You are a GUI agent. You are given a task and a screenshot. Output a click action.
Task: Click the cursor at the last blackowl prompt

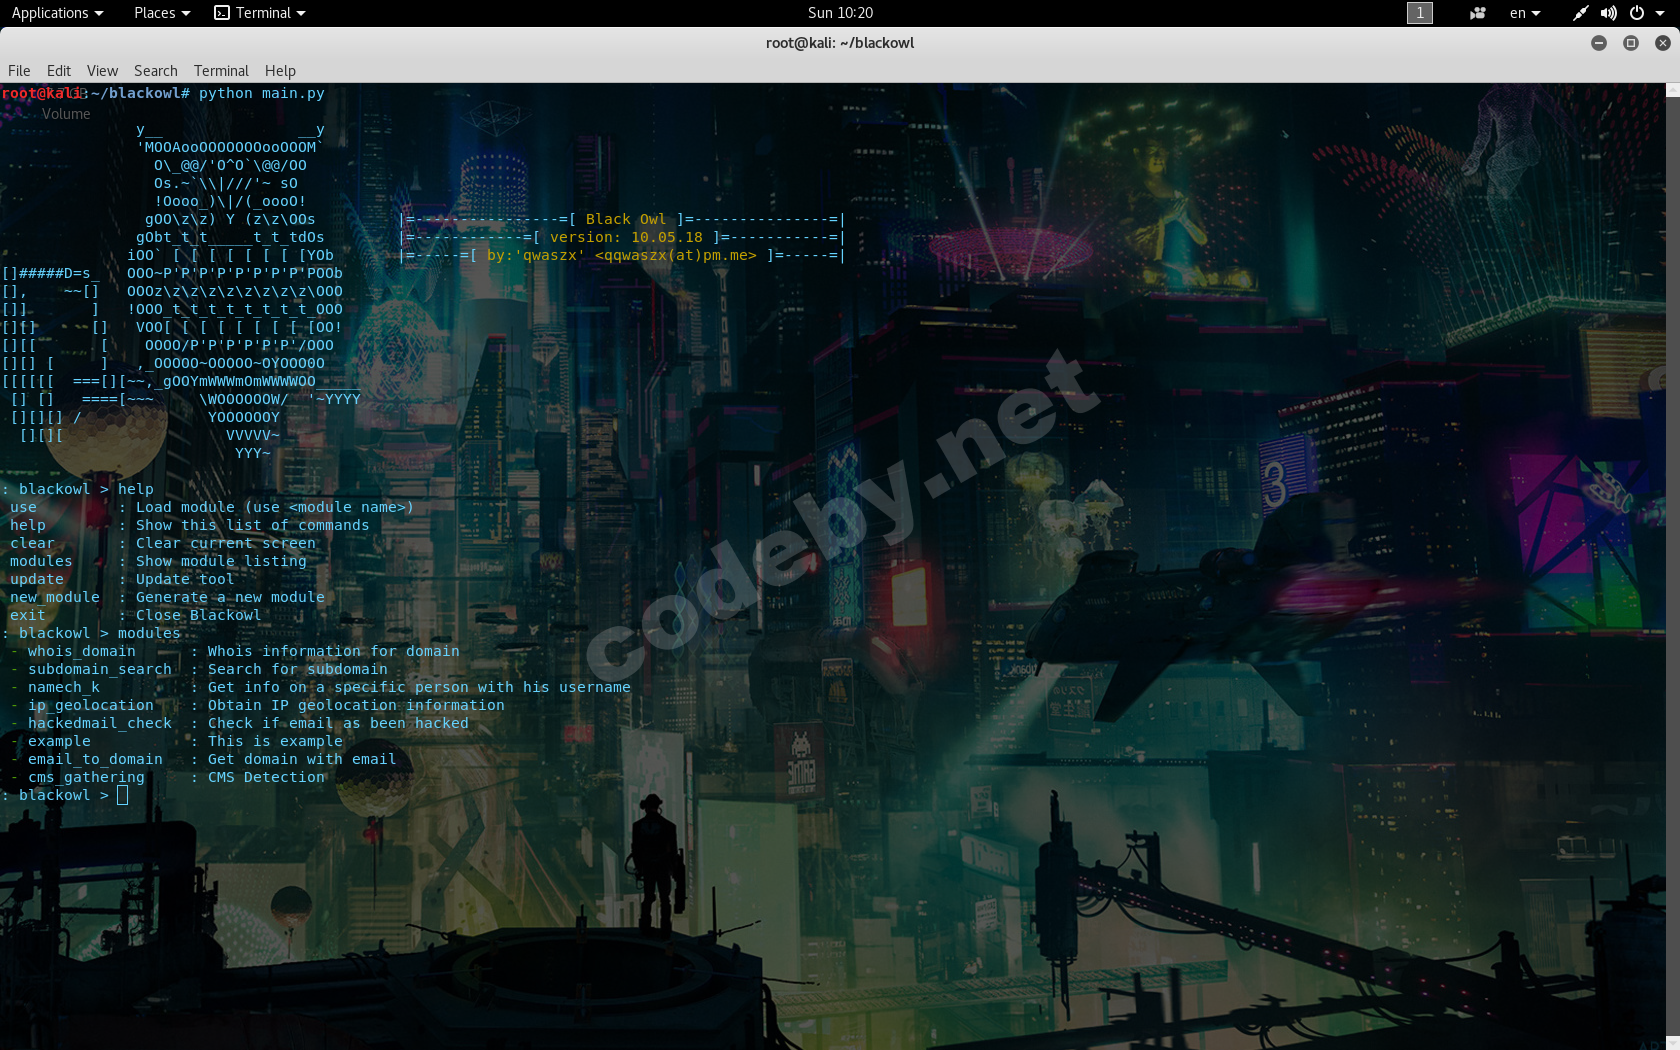[x=122, y=796]
